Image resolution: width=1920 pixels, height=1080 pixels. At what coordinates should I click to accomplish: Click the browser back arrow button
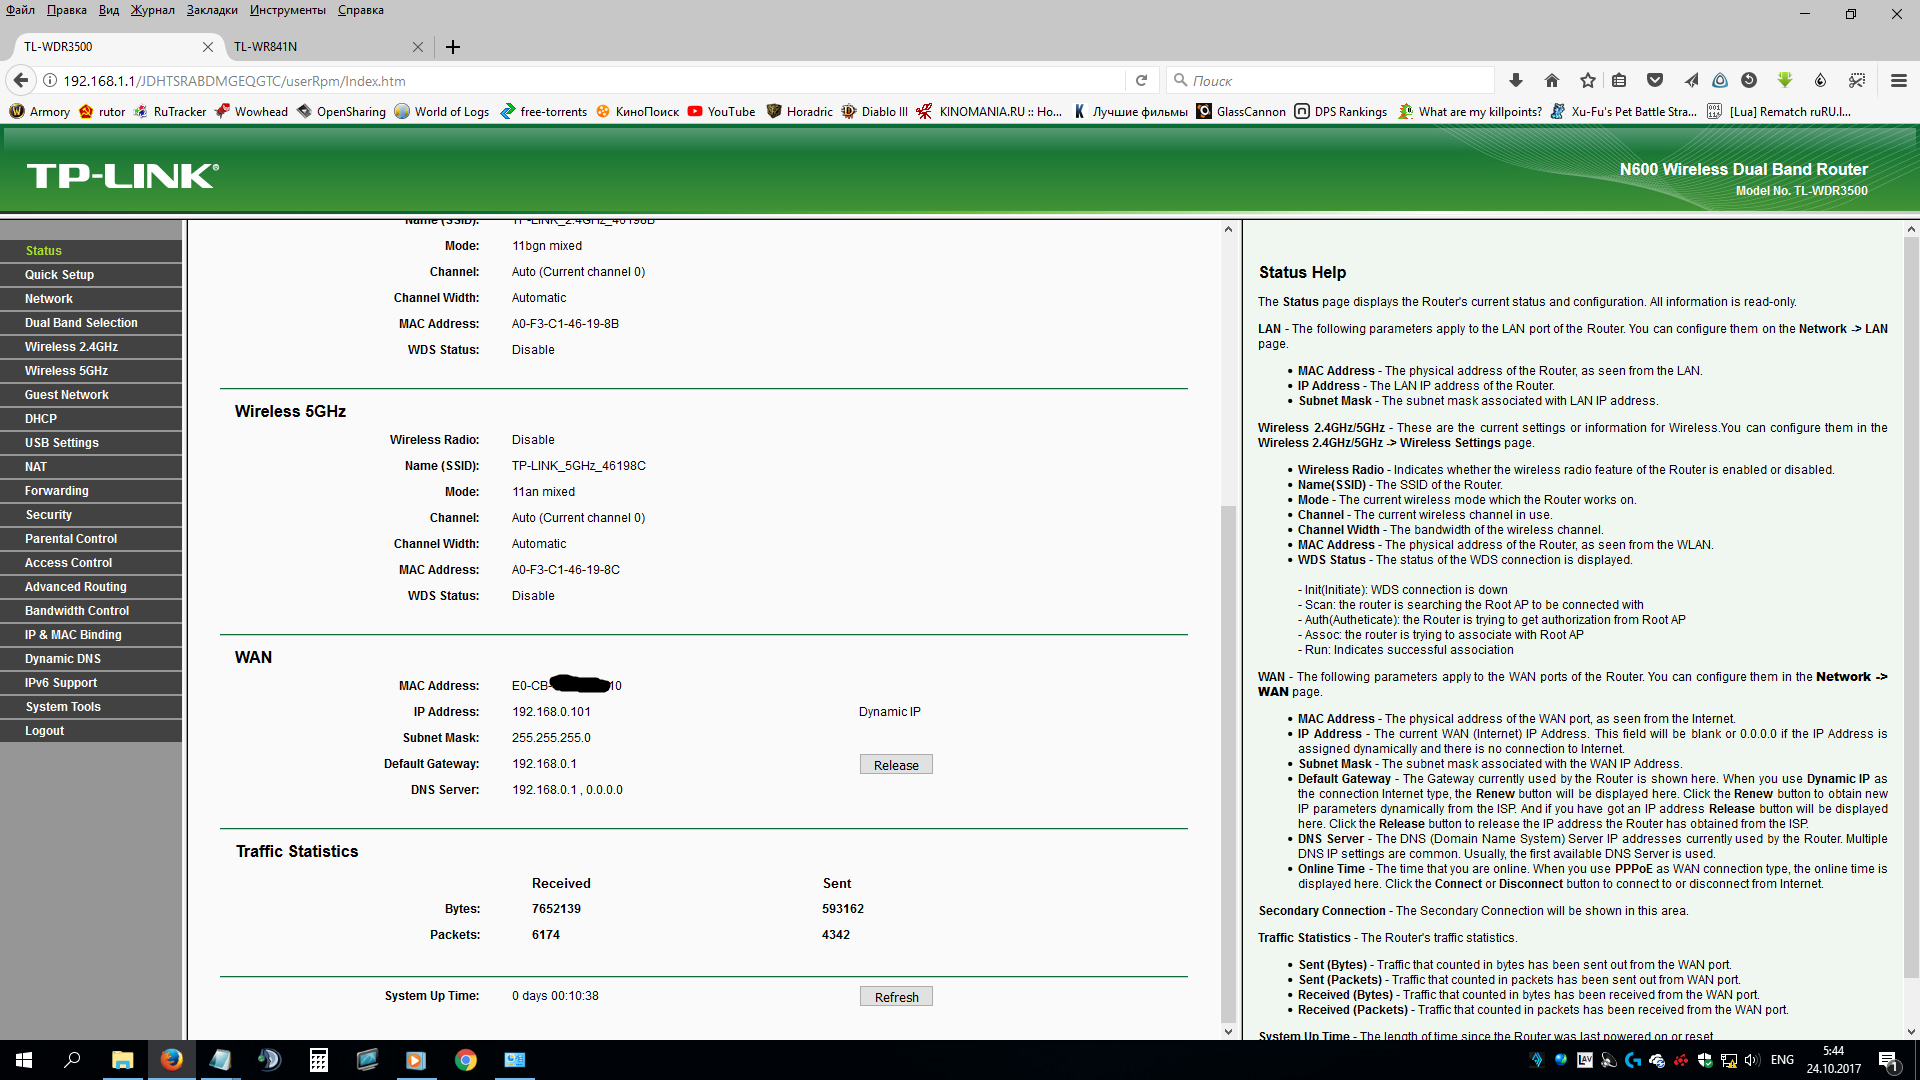(x=21, y=80)
